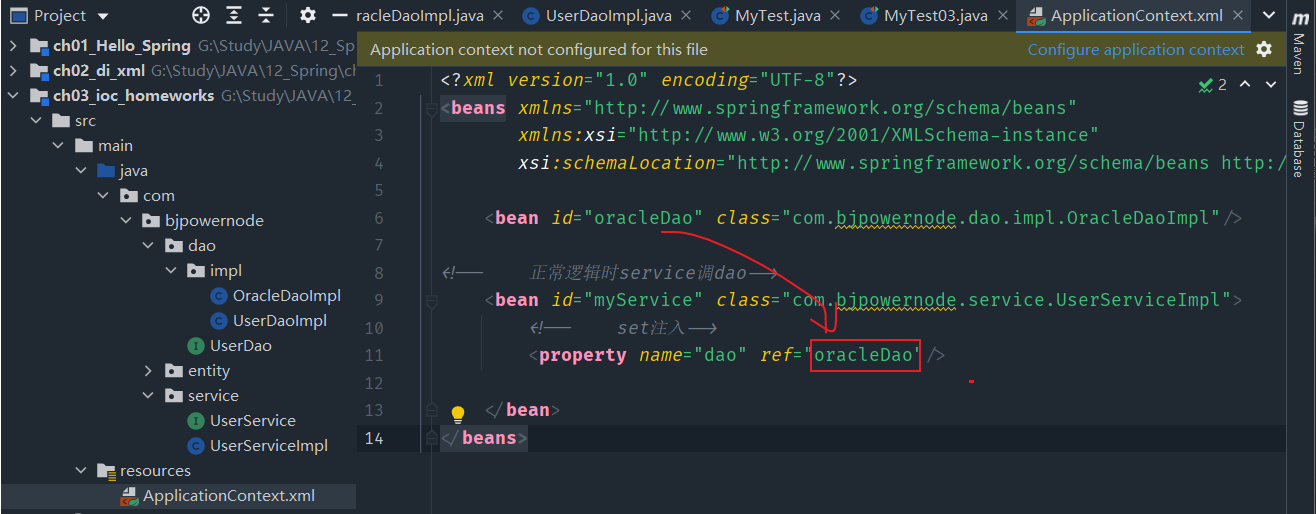The width and height of the screenshot is (1316, 514).
Task: Expand the ch02_di_xml module
Action: point(13,71)
